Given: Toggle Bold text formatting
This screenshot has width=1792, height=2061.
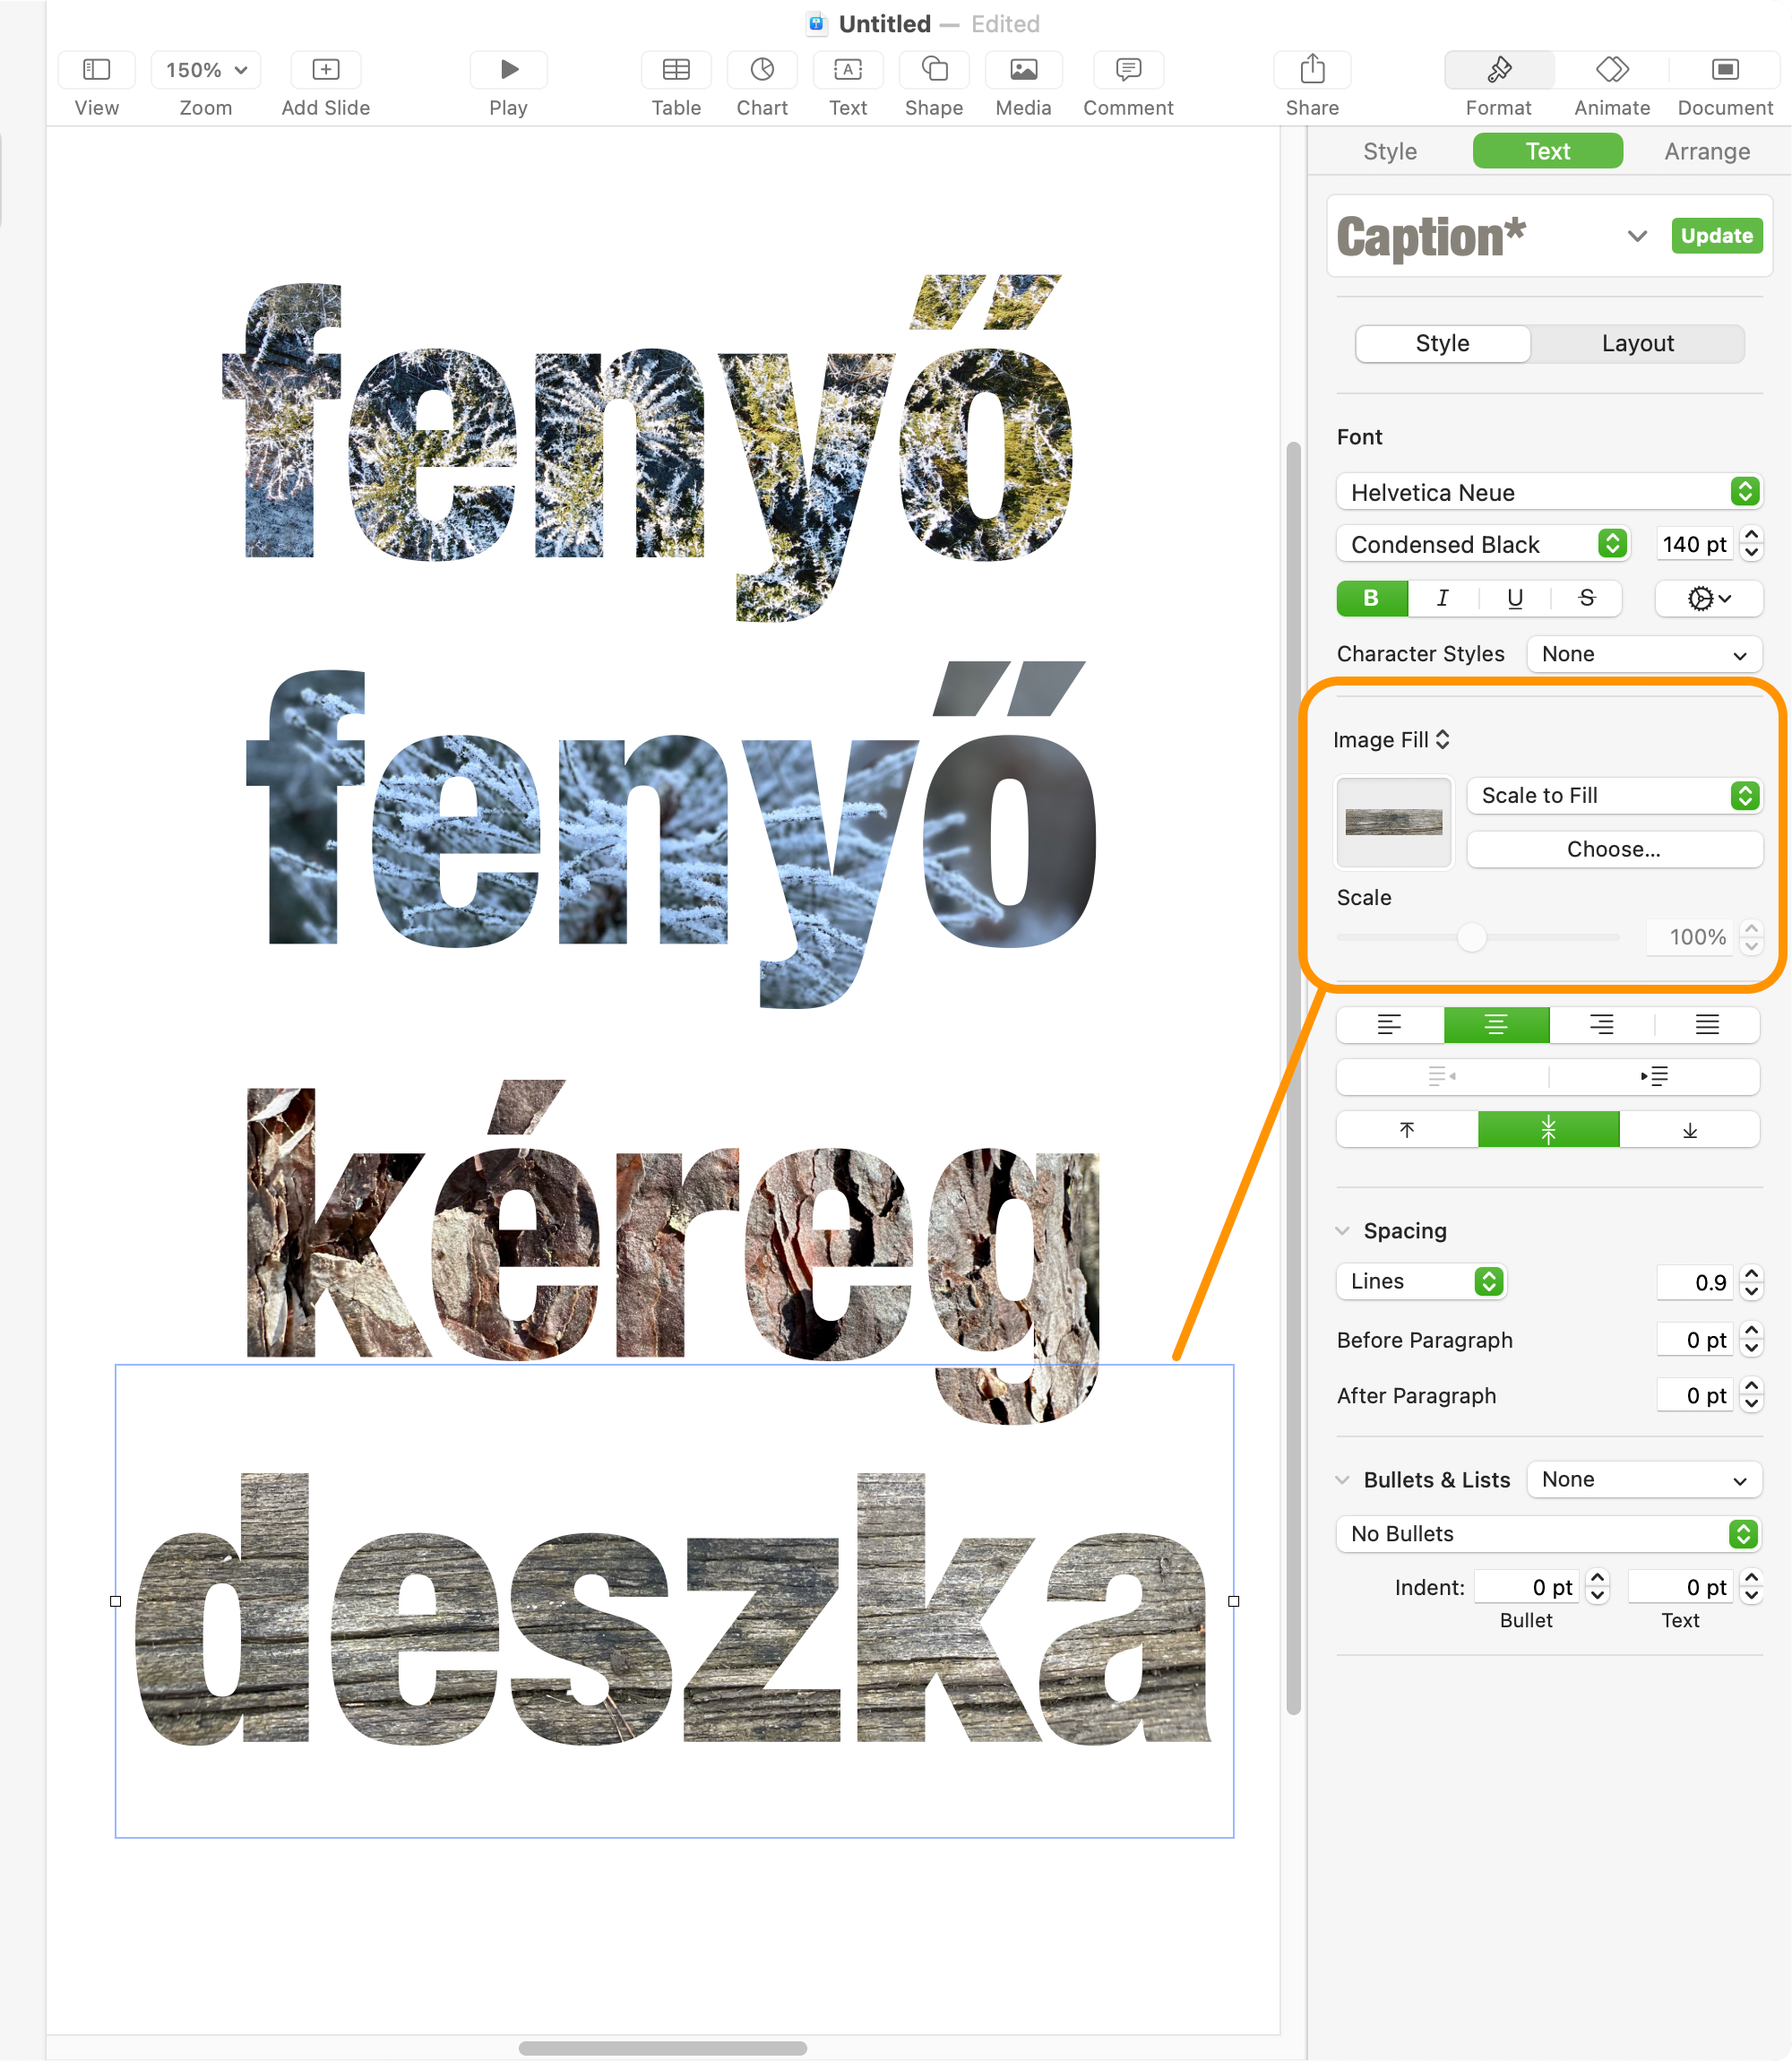Looking at the screenshot, I should pos(1371,598).
